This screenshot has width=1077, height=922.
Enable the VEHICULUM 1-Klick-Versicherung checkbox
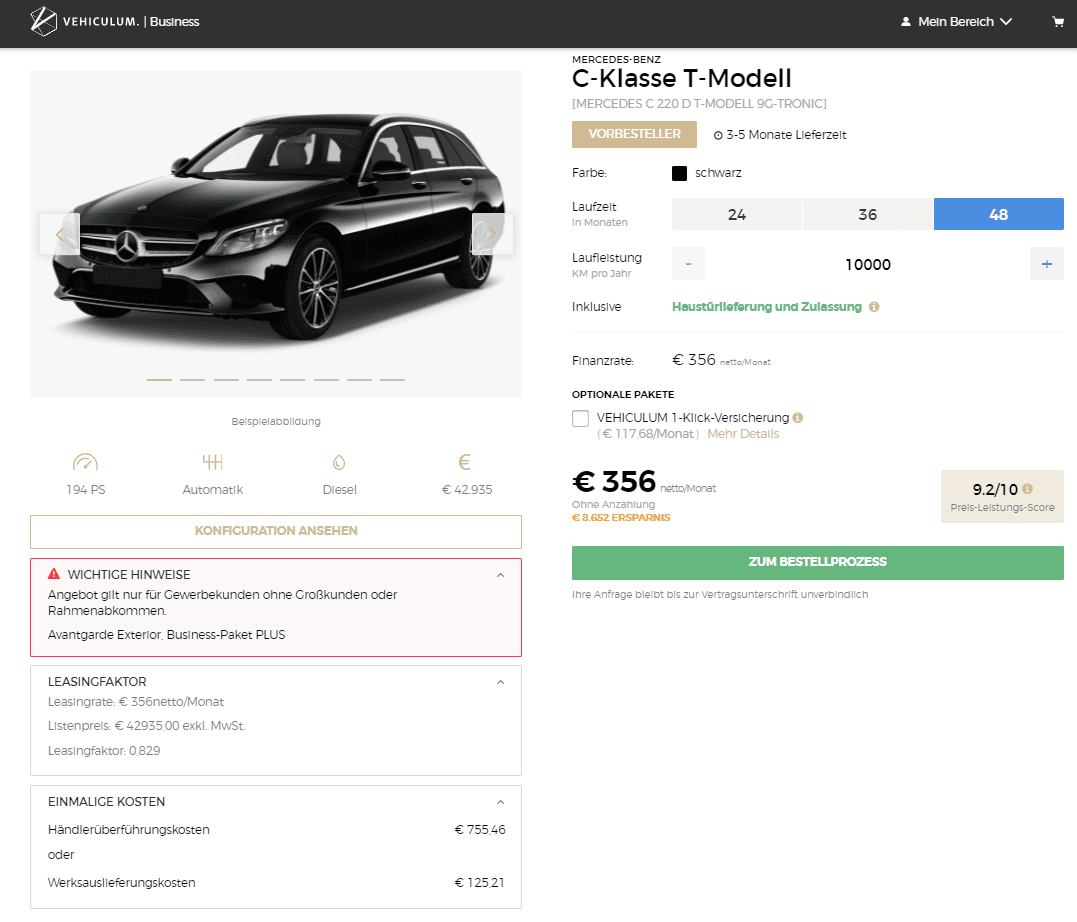coord(580,418)
